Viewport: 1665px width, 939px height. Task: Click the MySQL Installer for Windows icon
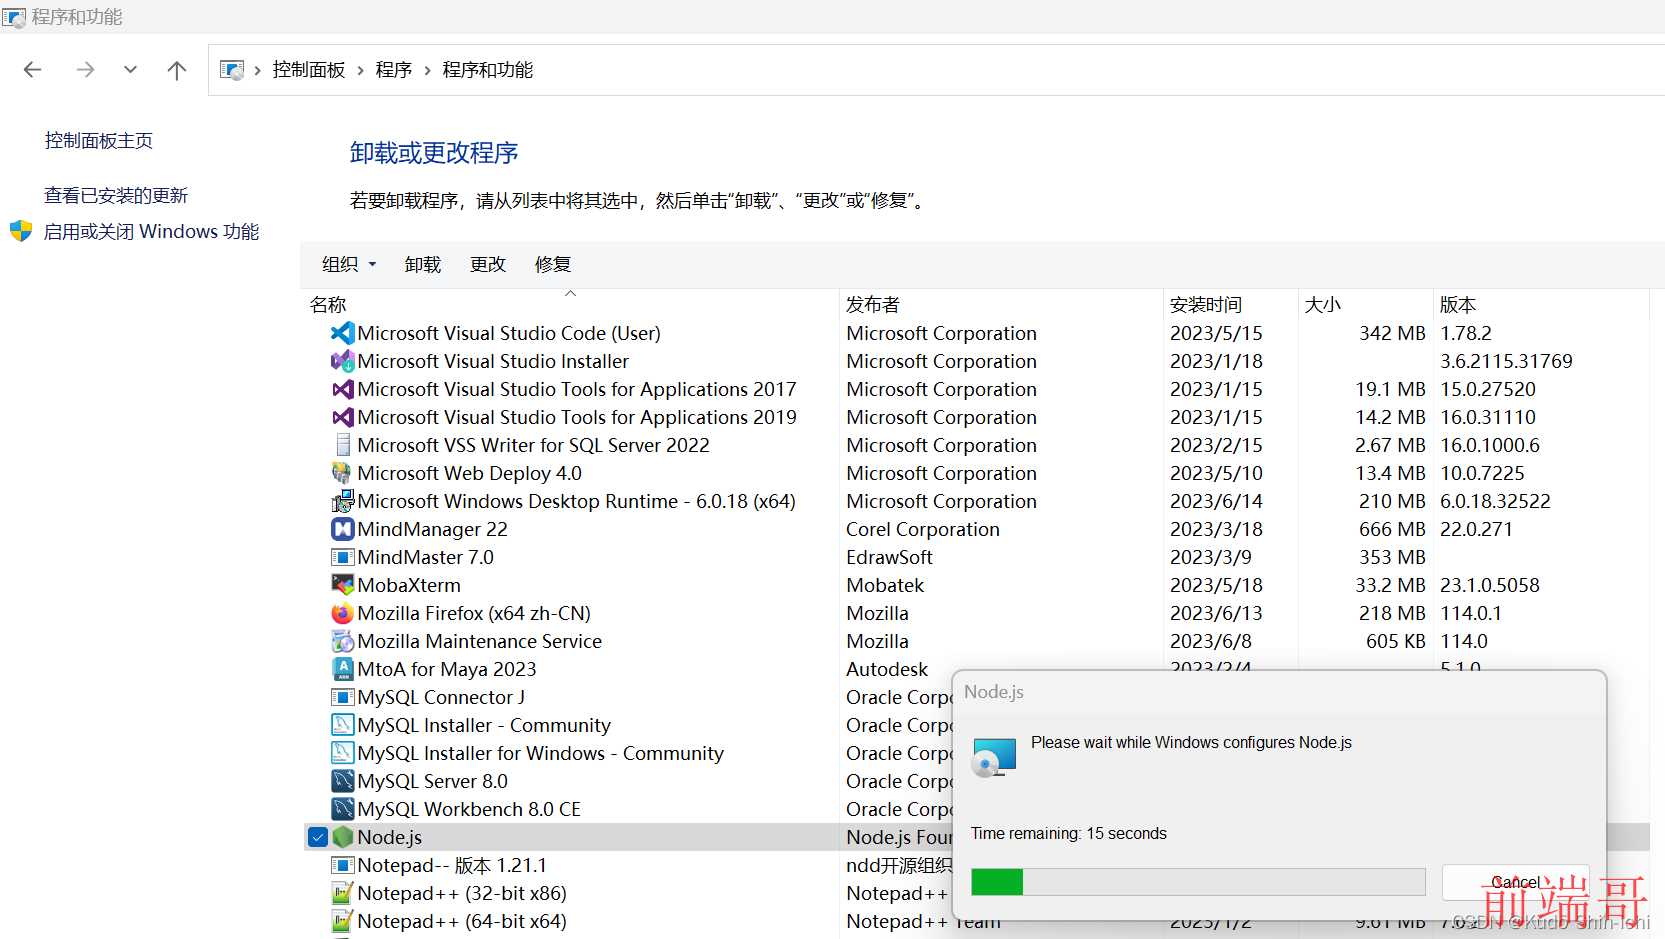tap(343, 753)
